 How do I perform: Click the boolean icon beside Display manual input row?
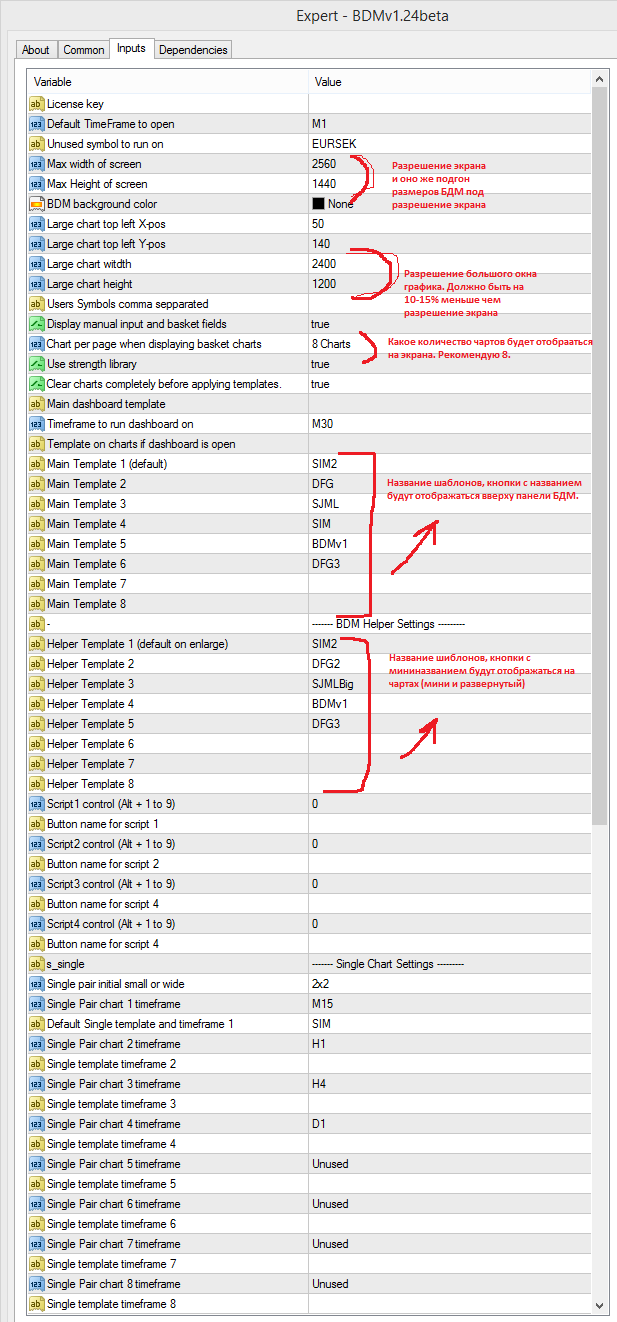pos(36,324)
